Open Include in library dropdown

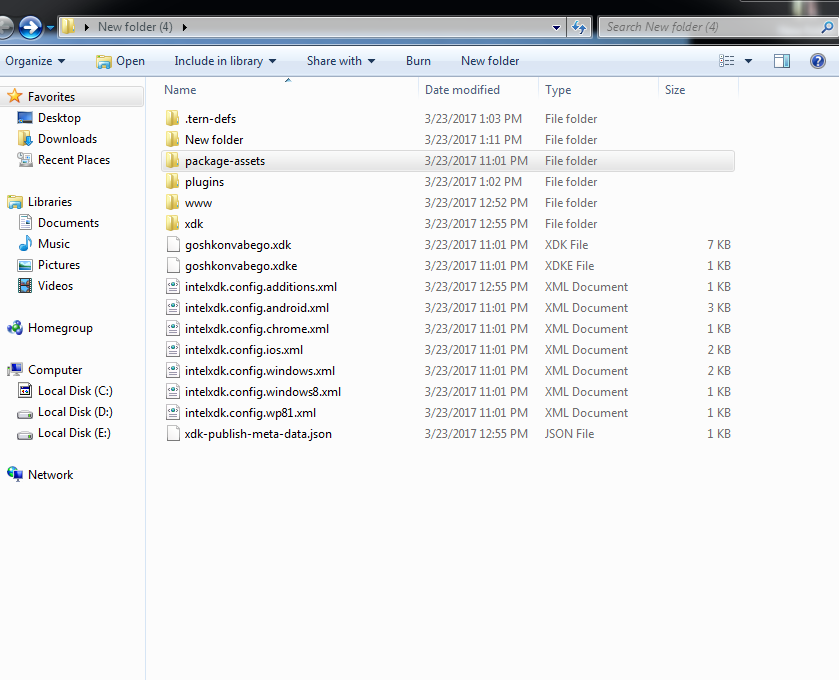click(x=225, y=61)
